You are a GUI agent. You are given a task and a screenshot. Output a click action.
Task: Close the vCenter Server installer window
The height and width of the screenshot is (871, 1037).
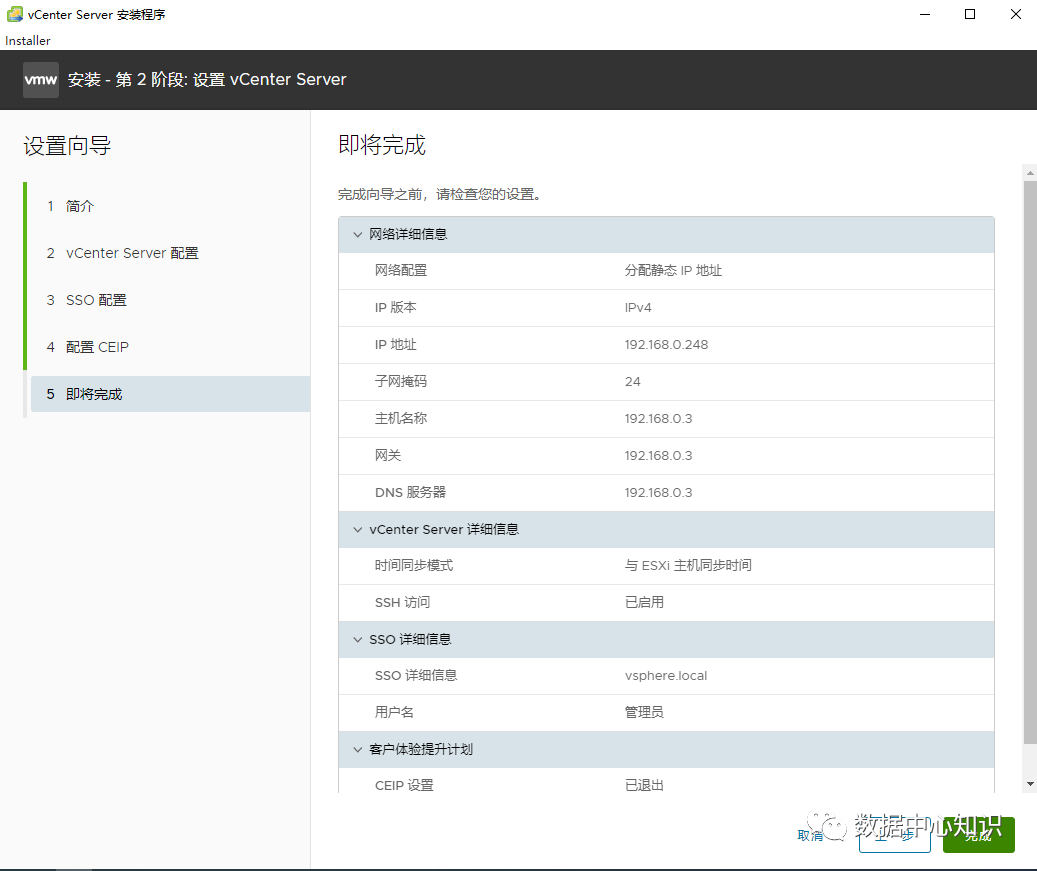(1016, 15)
